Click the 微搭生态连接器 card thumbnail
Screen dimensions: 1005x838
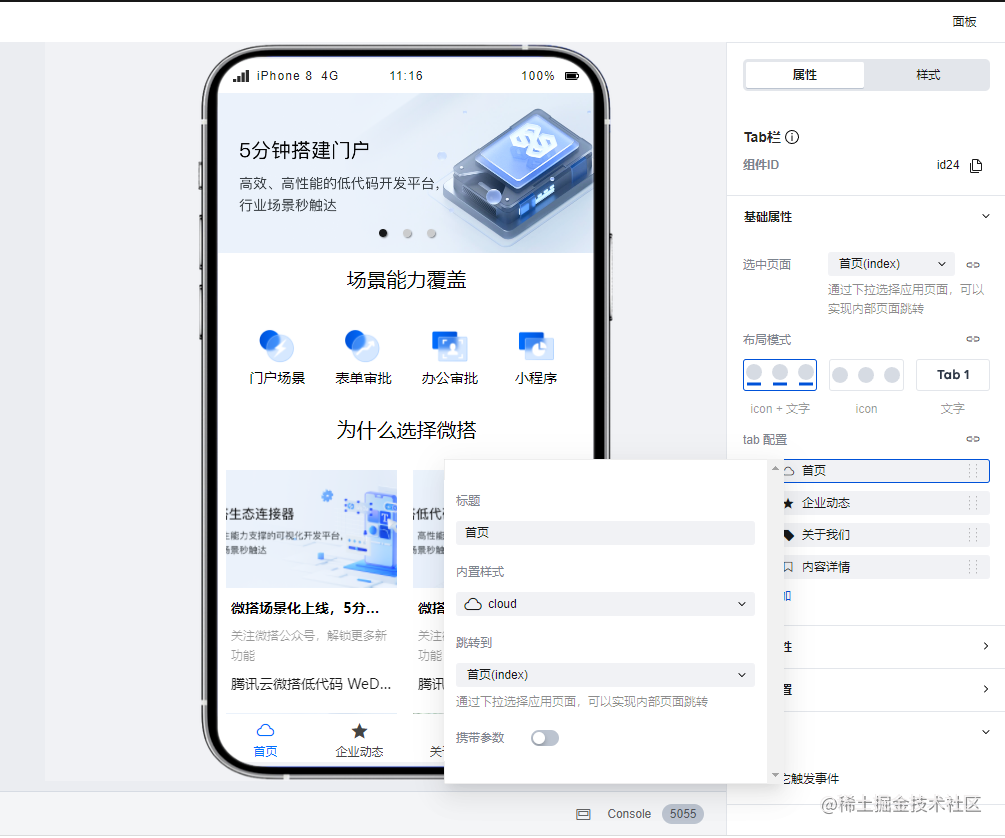[311, 529]
